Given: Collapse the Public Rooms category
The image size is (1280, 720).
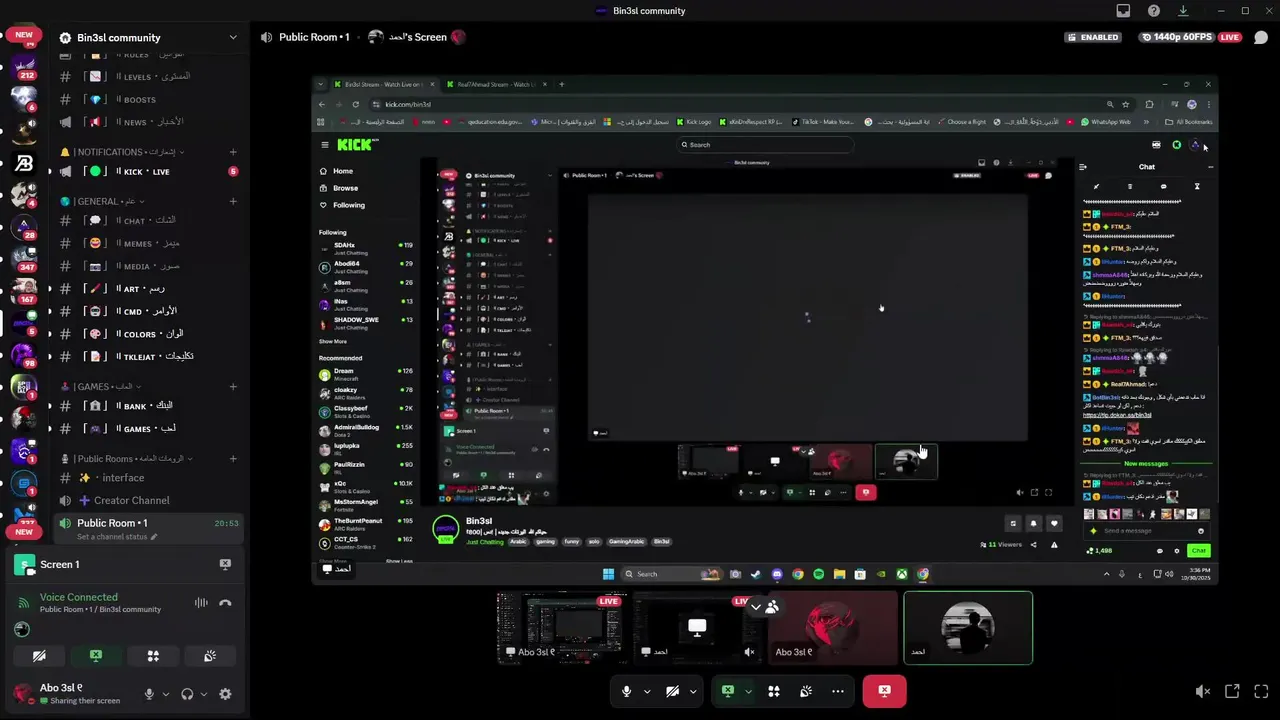Looking at the screenshot, I should point(128,458).
